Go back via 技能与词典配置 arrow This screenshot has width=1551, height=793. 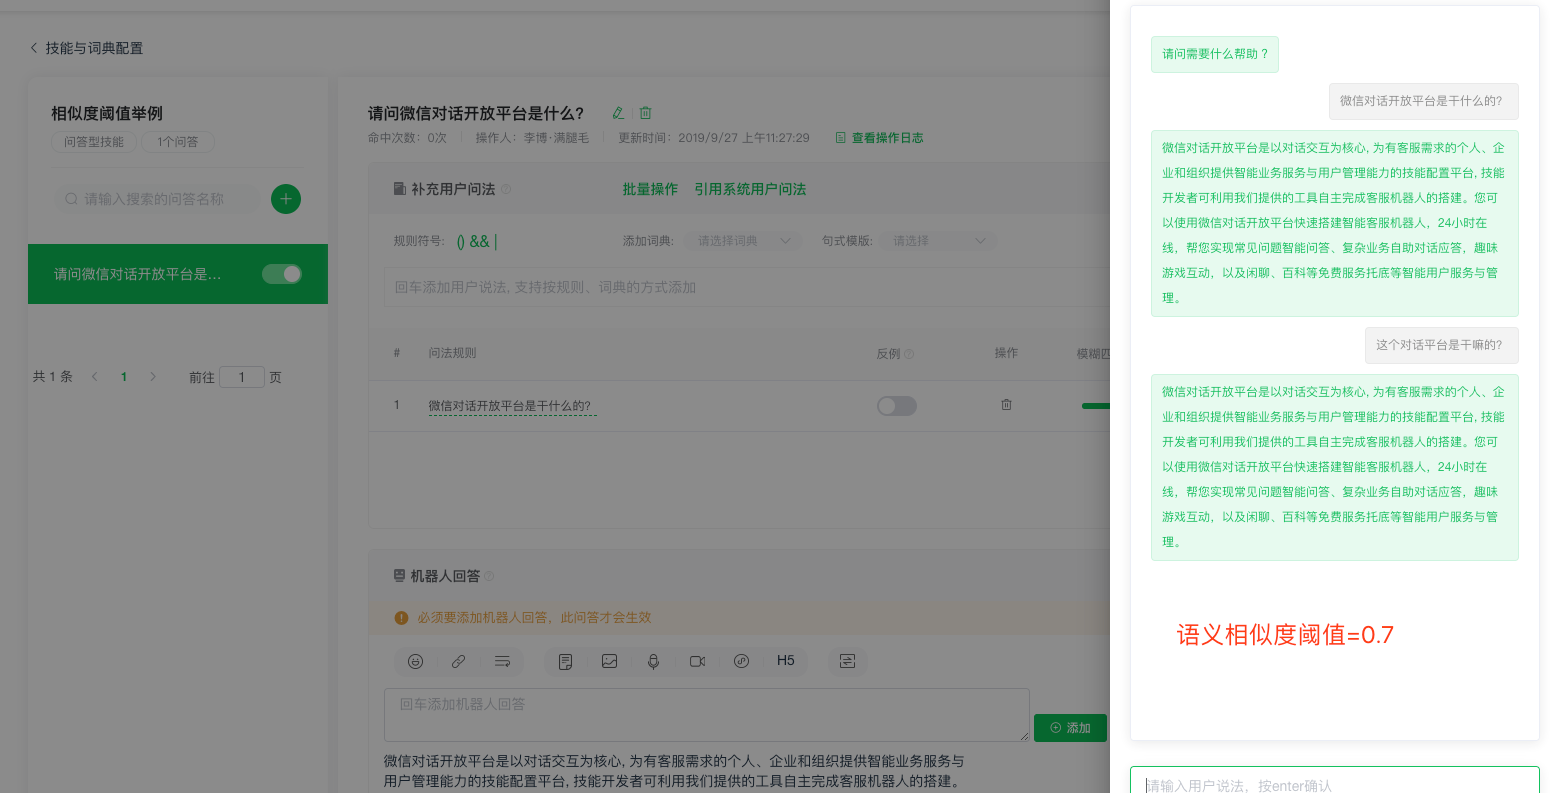pyautogui.click(x=34, y=48)
